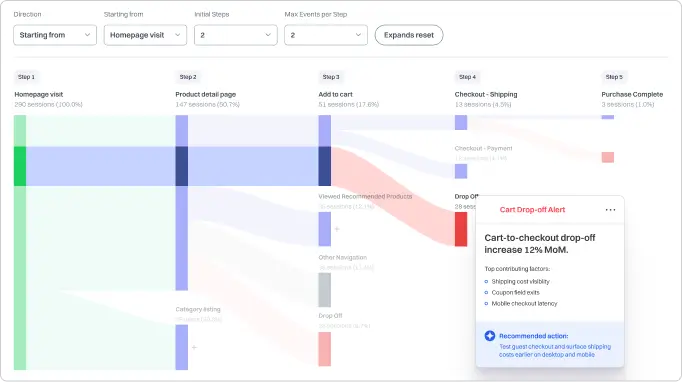
Task: Click the Mobile checkout latency factor
Action: (x=524, y=303)
